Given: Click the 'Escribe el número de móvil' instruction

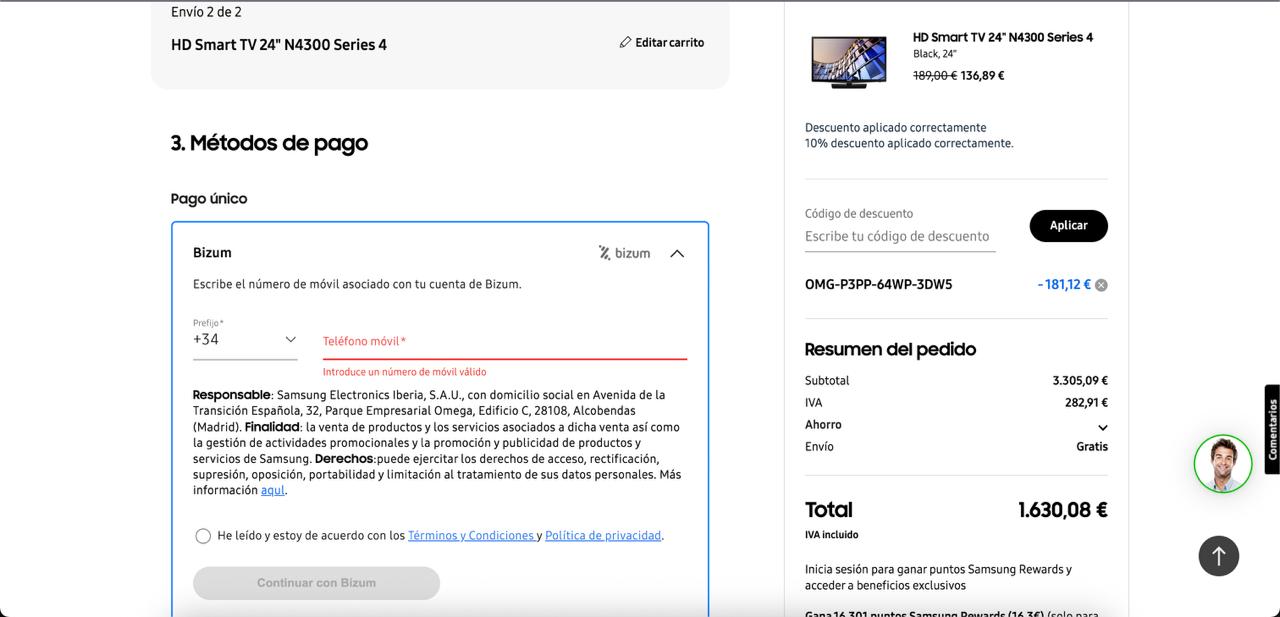Looking at the screenshot, I should 357,285.
